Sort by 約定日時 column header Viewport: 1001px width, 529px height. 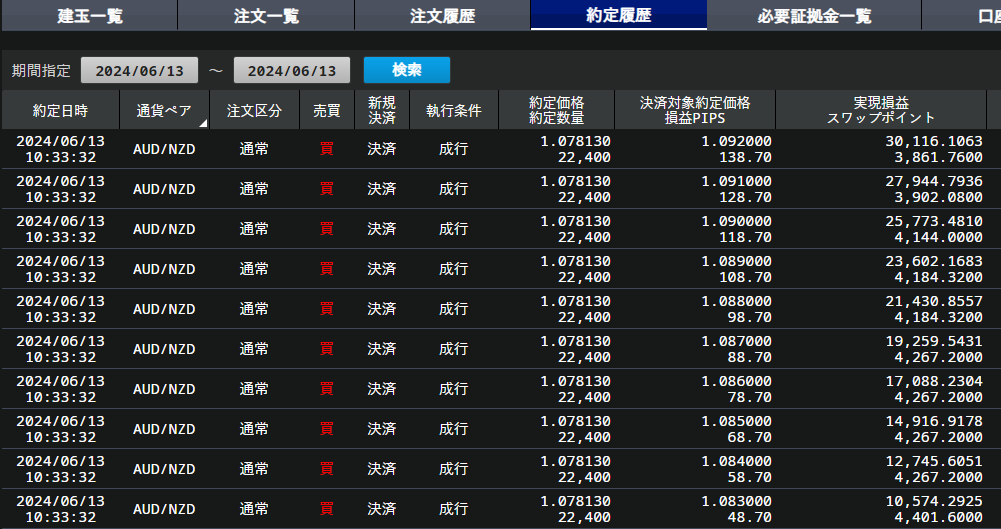[x=61, y=110]
